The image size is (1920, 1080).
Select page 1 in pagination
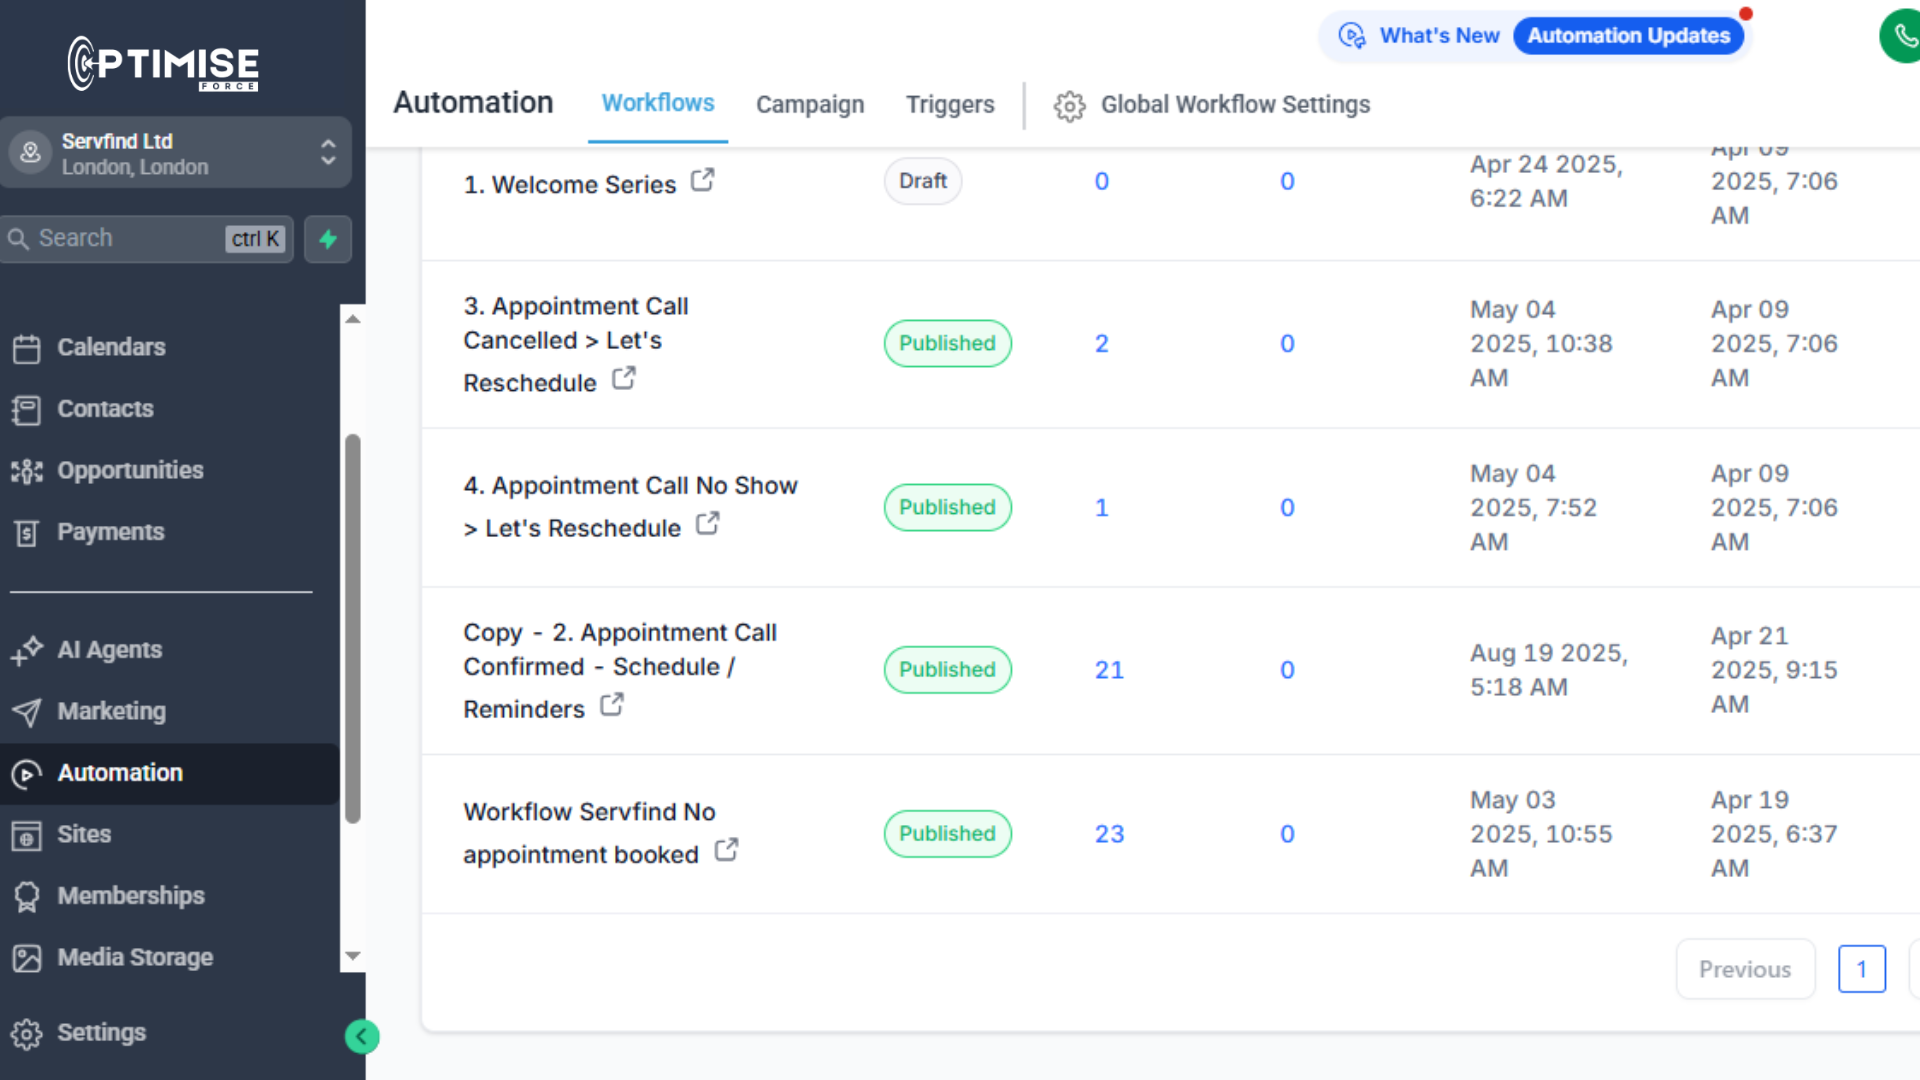[1861, 969]
